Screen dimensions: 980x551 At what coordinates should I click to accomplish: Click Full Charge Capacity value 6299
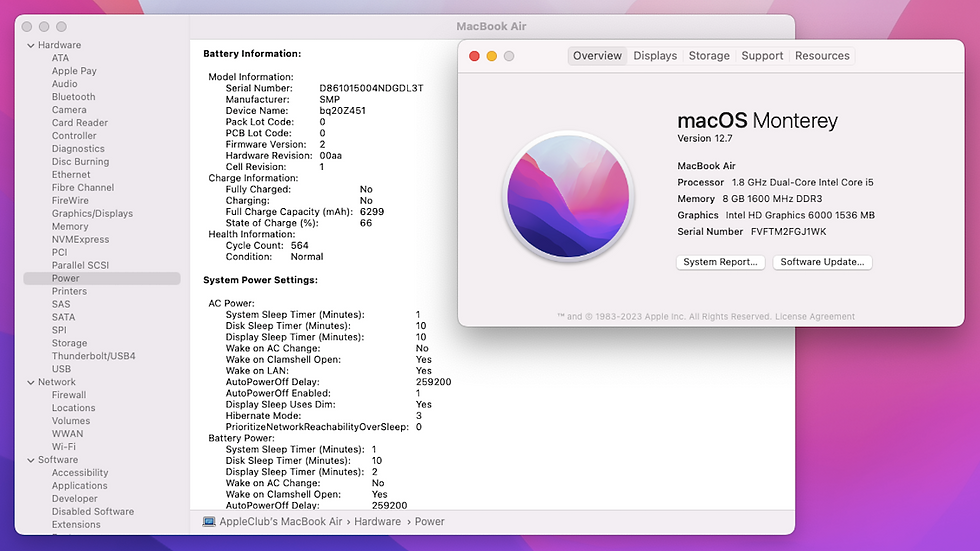[372, 212]
